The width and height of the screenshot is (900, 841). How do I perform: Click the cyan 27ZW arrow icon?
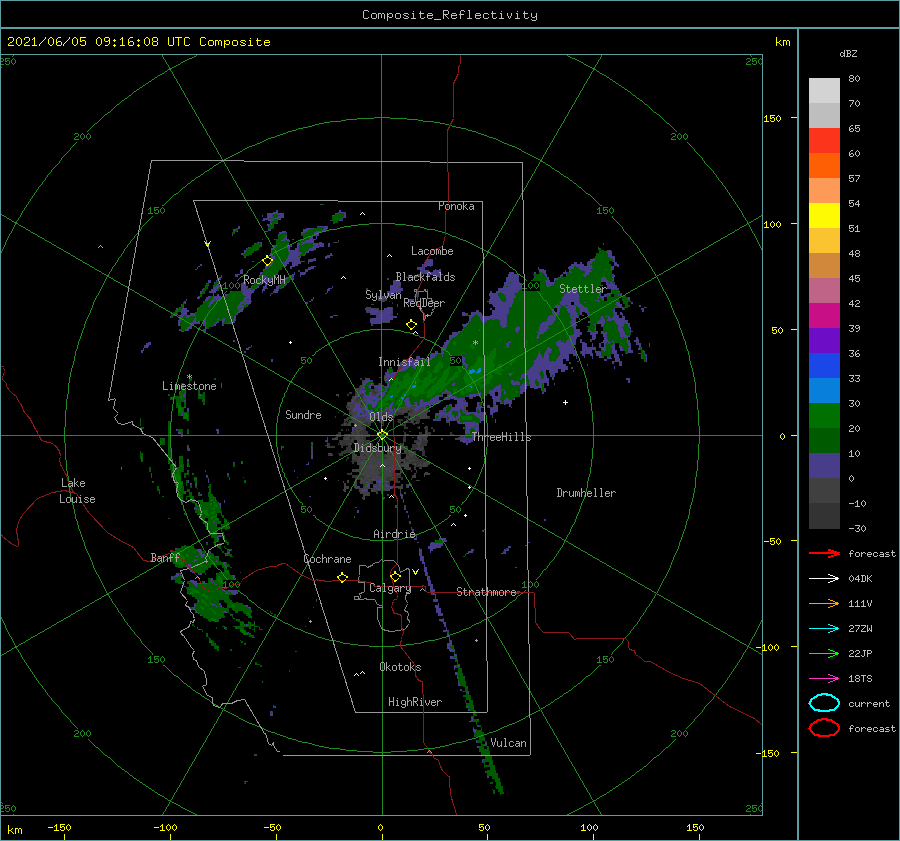pyautogui.click(x=824, y=629)
